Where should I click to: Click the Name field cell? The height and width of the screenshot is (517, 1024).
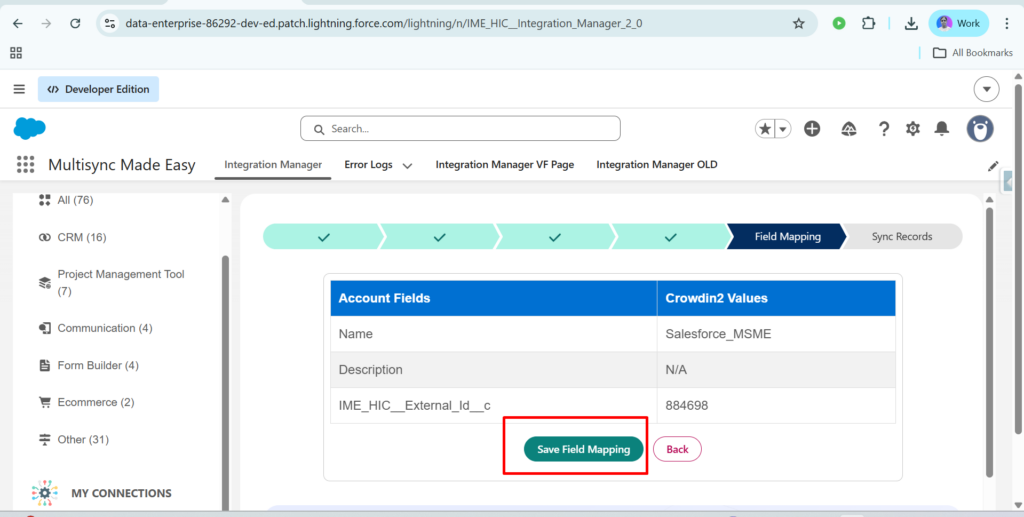[x=494, y=334]
